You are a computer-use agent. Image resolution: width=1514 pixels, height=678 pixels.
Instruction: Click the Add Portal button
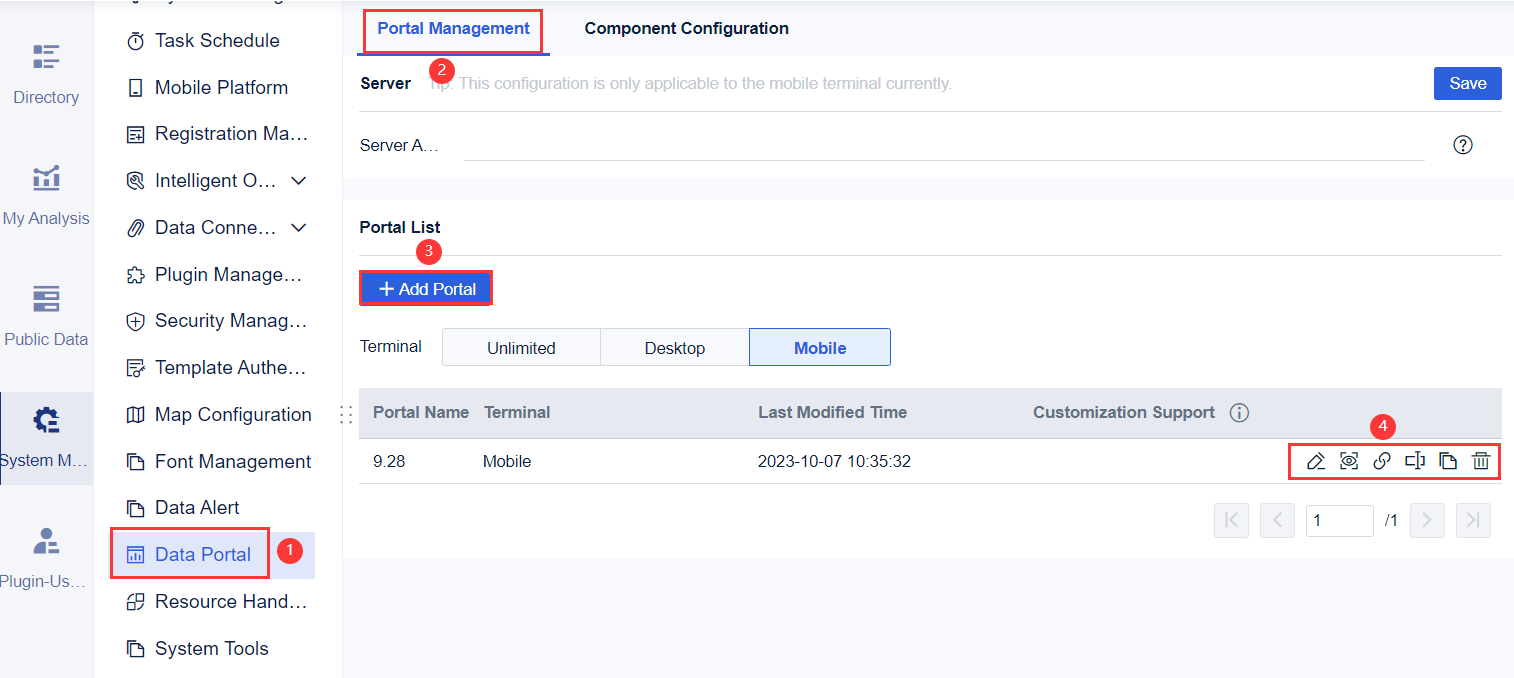[x=426, y=289]
